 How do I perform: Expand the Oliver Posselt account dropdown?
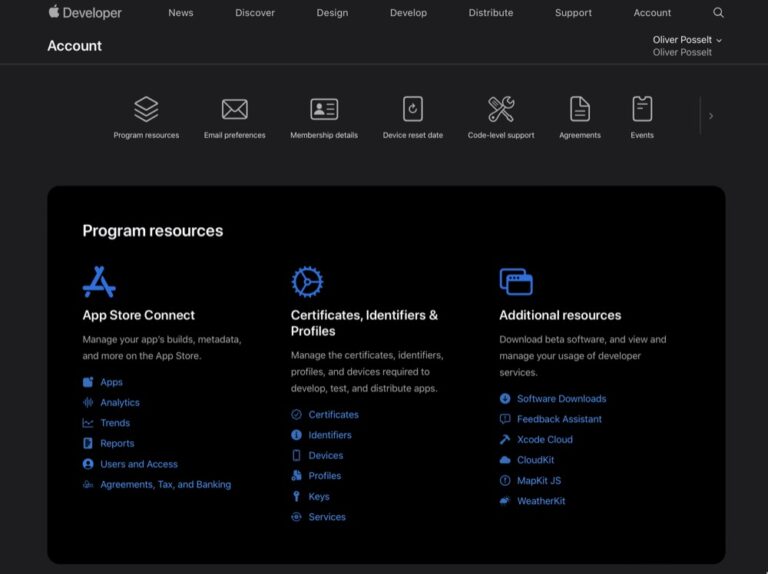(687, 40)
